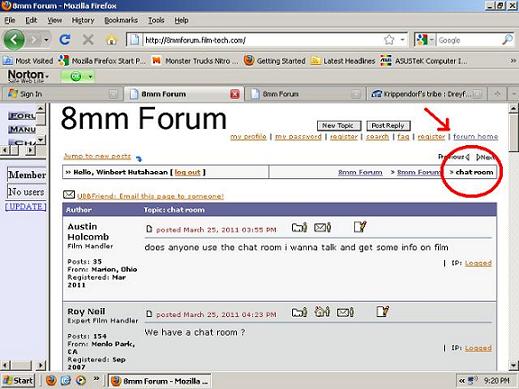
Task: Show more bookmarks toolbar items chevron
Action: point(513,61)
